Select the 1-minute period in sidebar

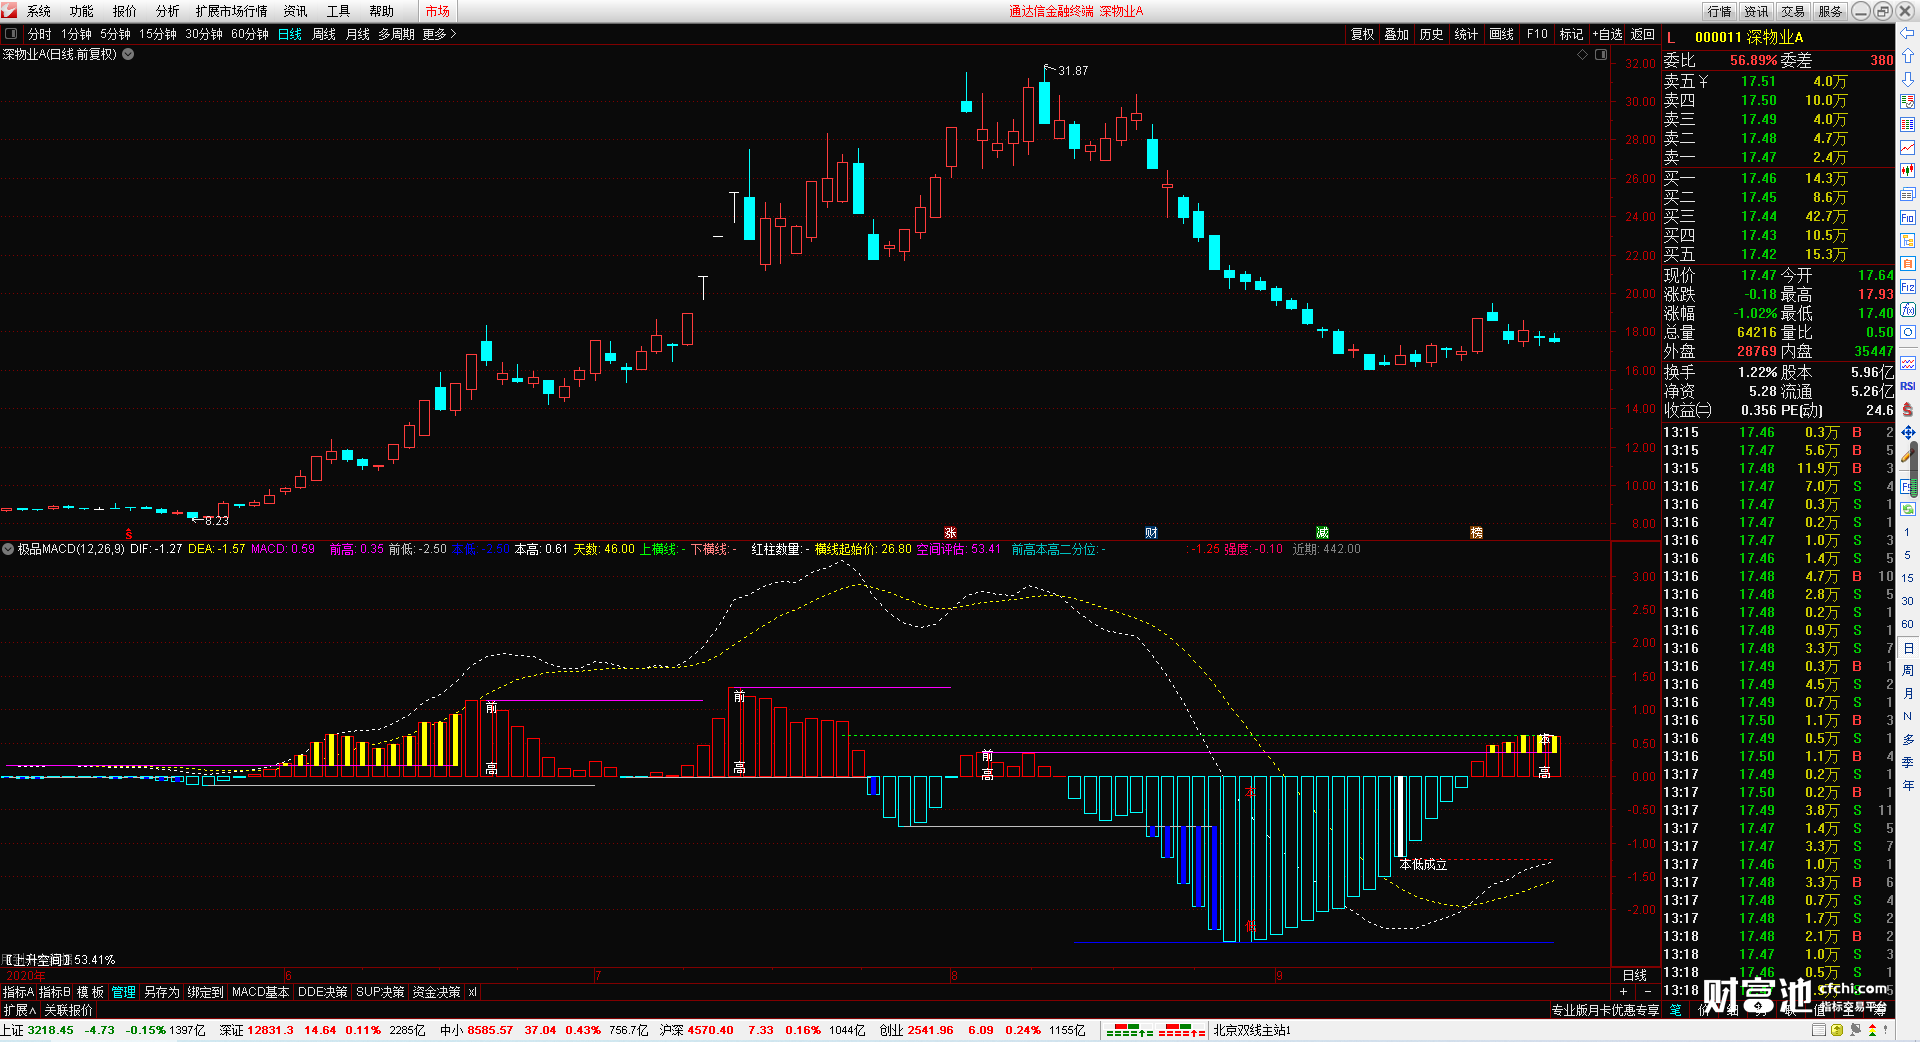coord(1907,532)
